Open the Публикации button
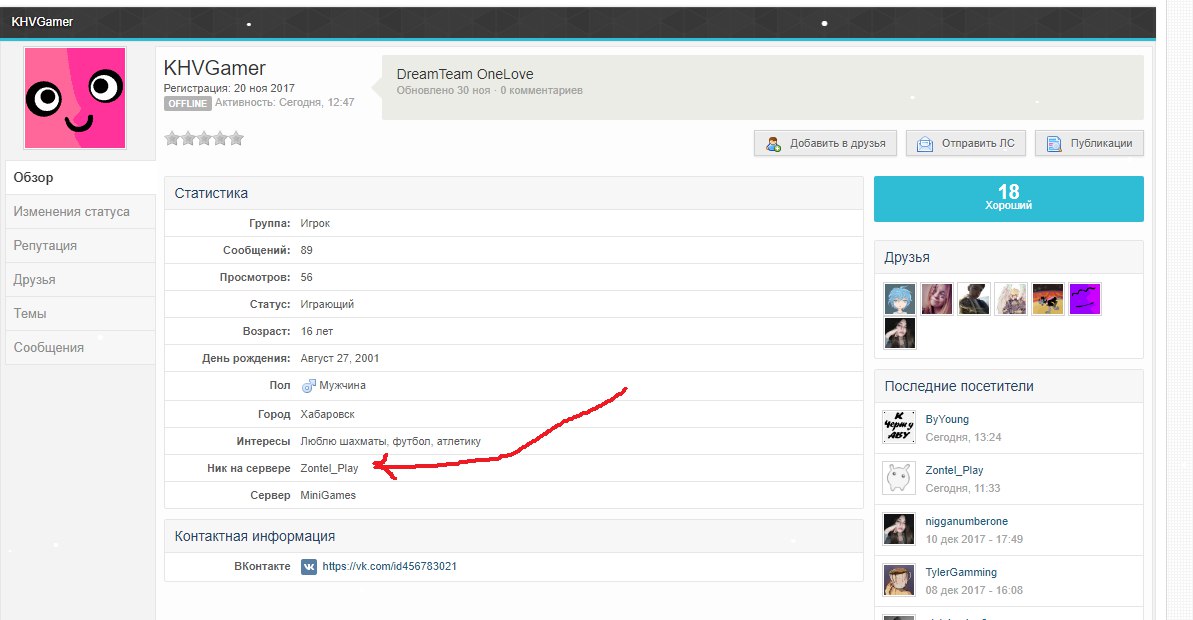The height and width of the screenshot is (620, 1193). (1090, 144)
